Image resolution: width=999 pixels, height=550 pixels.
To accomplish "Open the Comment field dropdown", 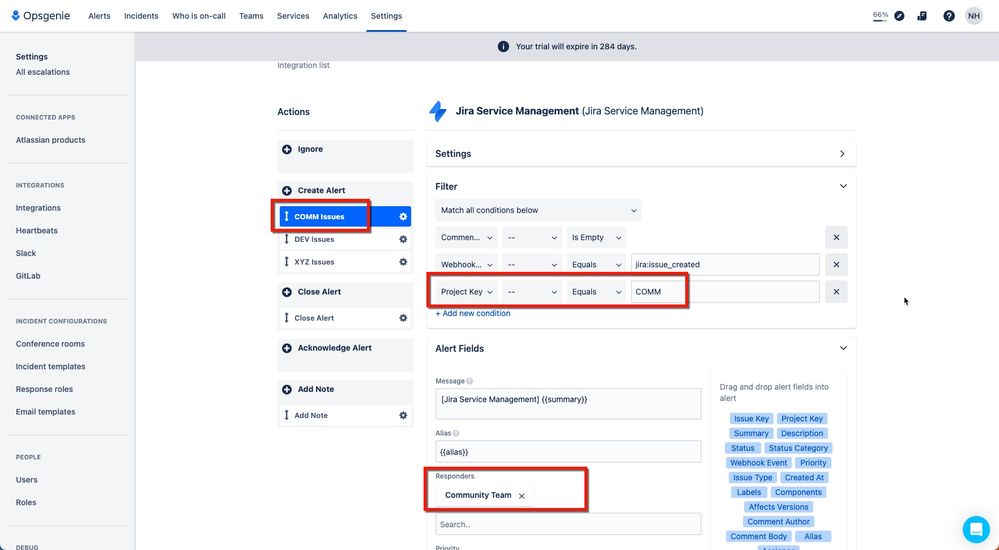I will (466, 237).
